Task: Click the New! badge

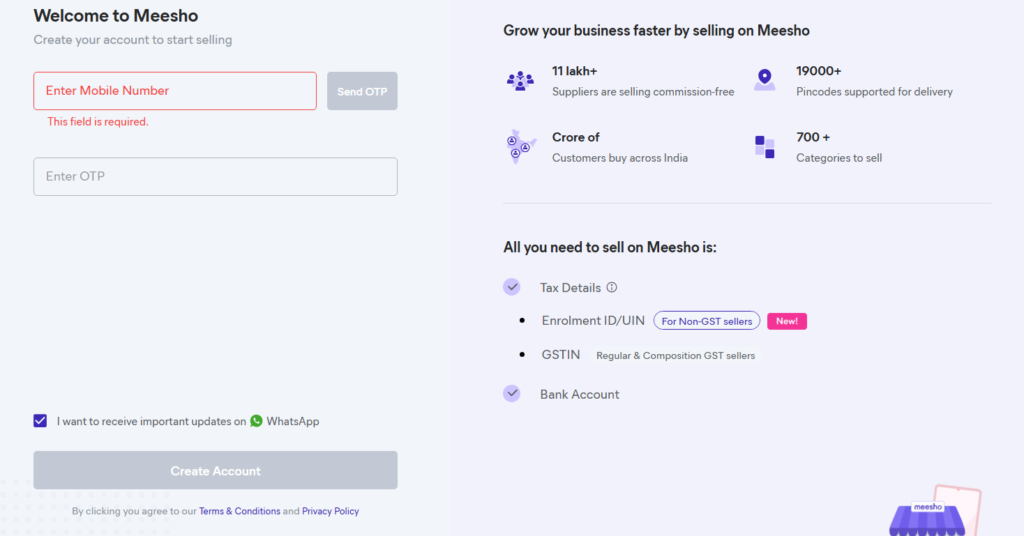Action: [x=787, y=321]
